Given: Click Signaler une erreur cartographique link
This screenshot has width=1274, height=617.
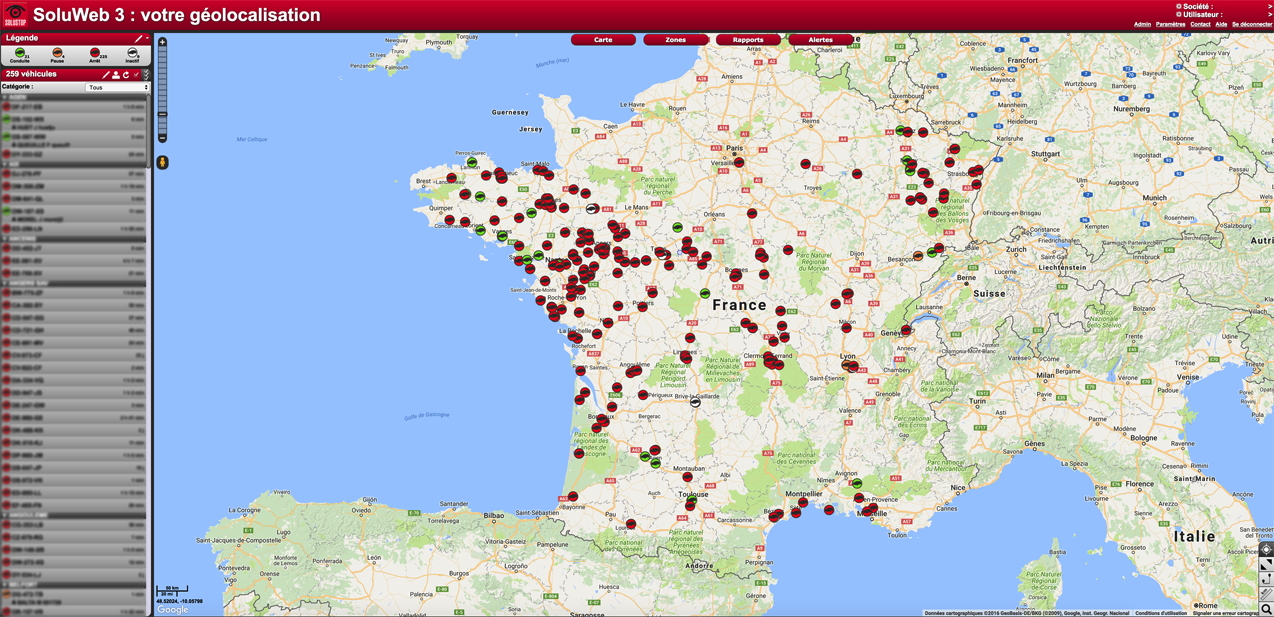Looking at the screenshot, I should (x=1225, y=613).
